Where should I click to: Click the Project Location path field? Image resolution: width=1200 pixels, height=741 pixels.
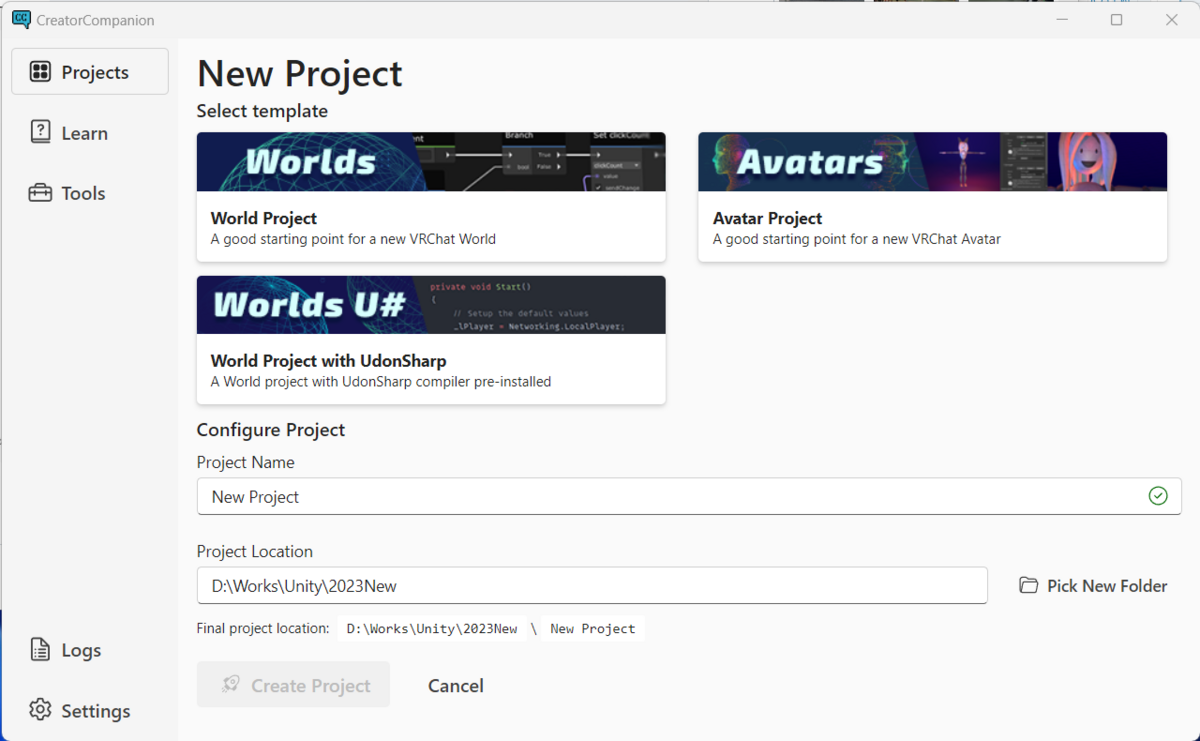[x=592, y=586]
